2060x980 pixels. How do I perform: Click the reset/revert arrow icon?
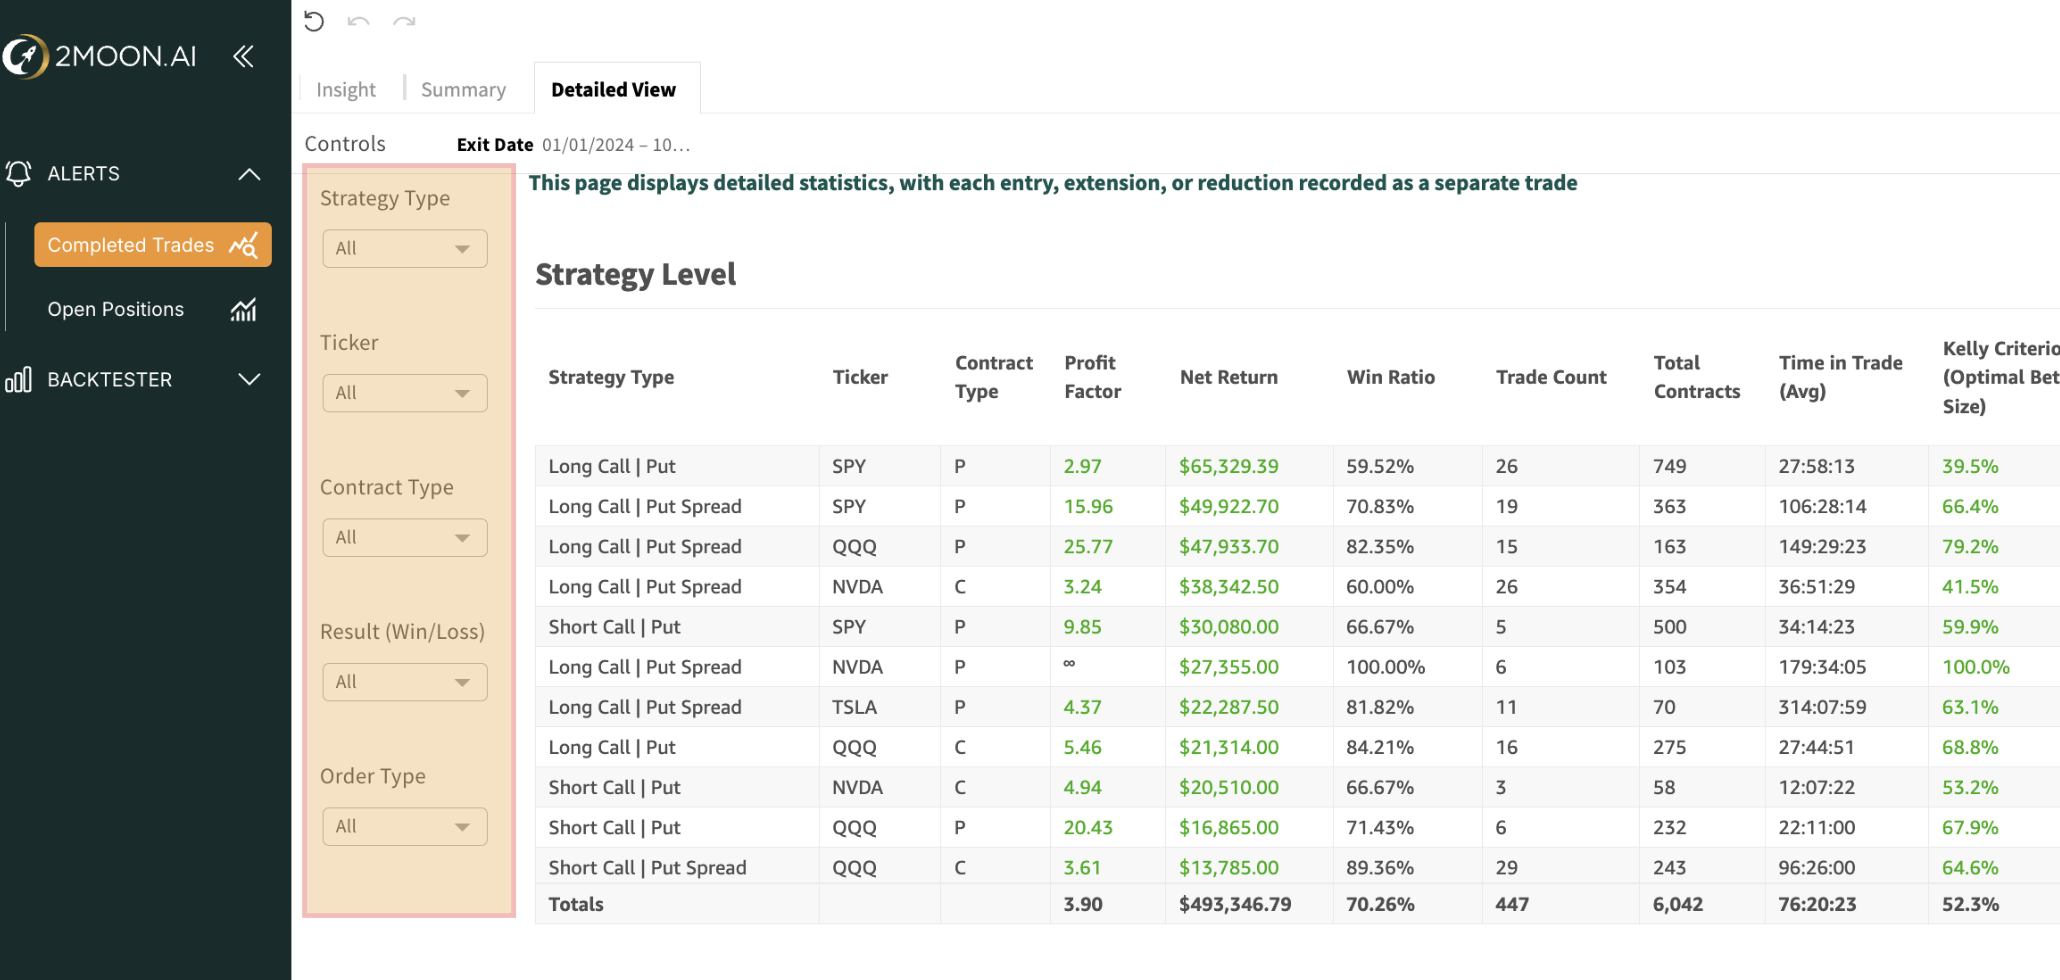pyautogui.click(x=314, y=21)
